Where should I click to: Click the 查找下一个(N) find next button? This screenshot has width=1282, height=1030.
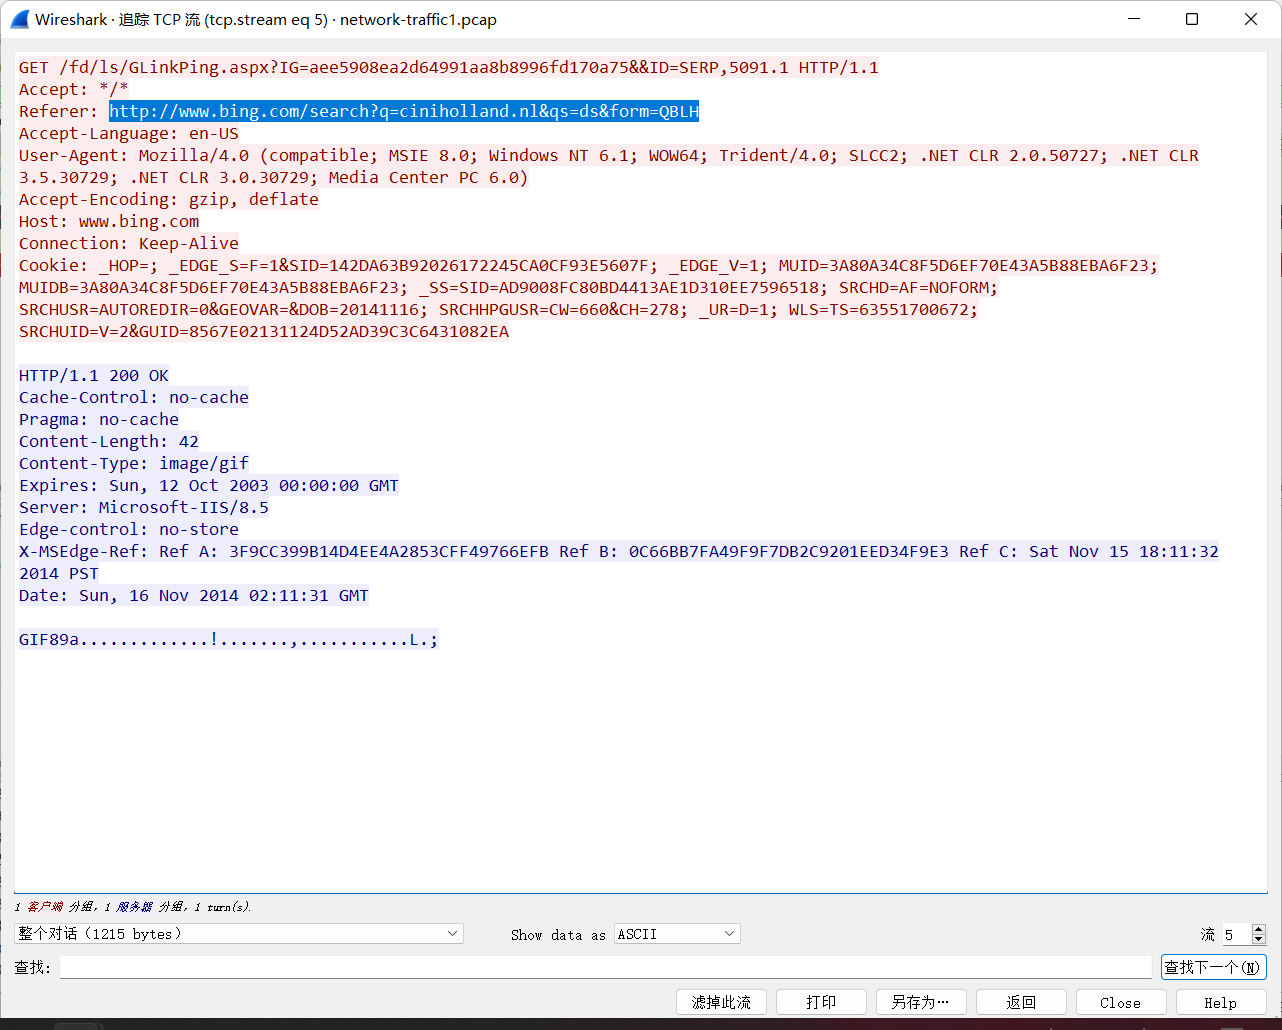click(x=1213, y=966)
